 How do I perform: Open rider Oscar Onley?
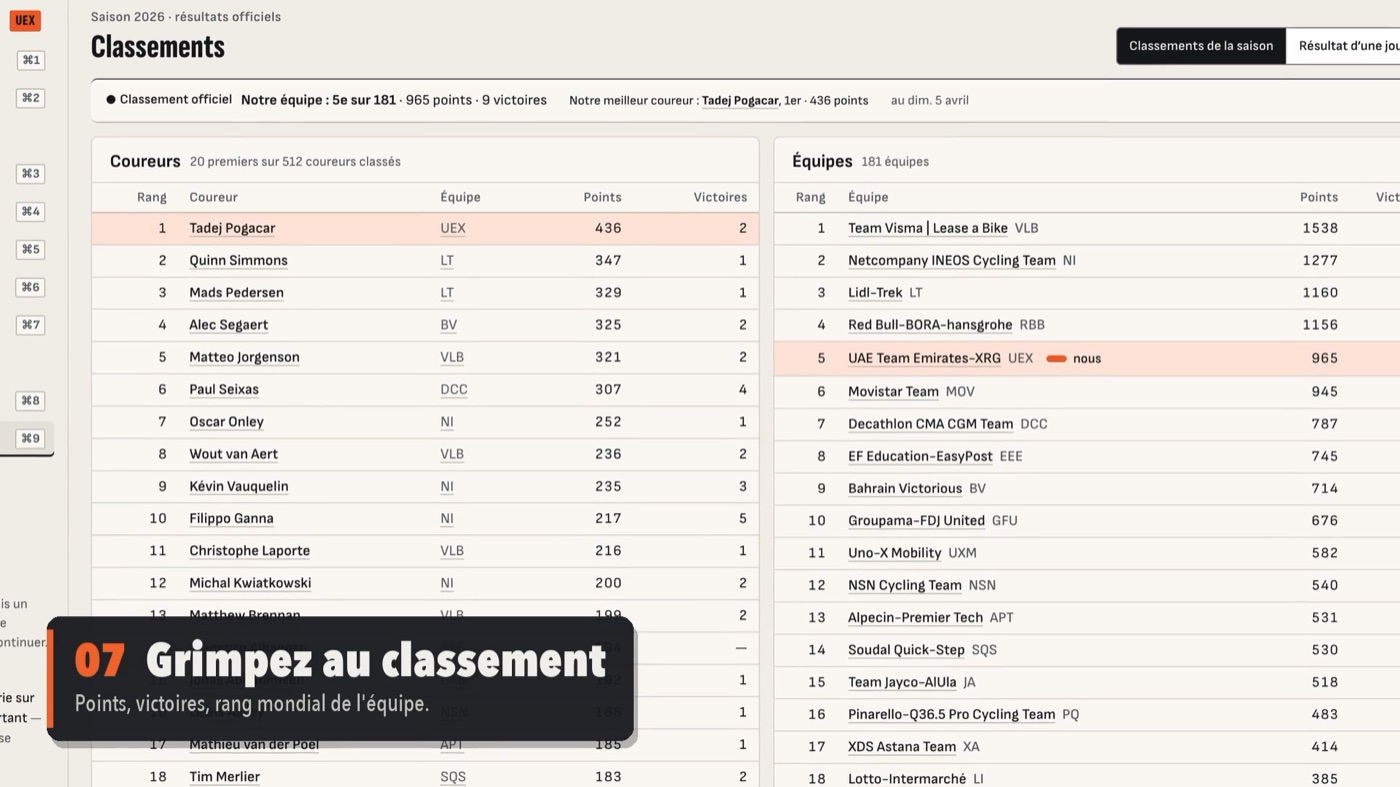226,422
